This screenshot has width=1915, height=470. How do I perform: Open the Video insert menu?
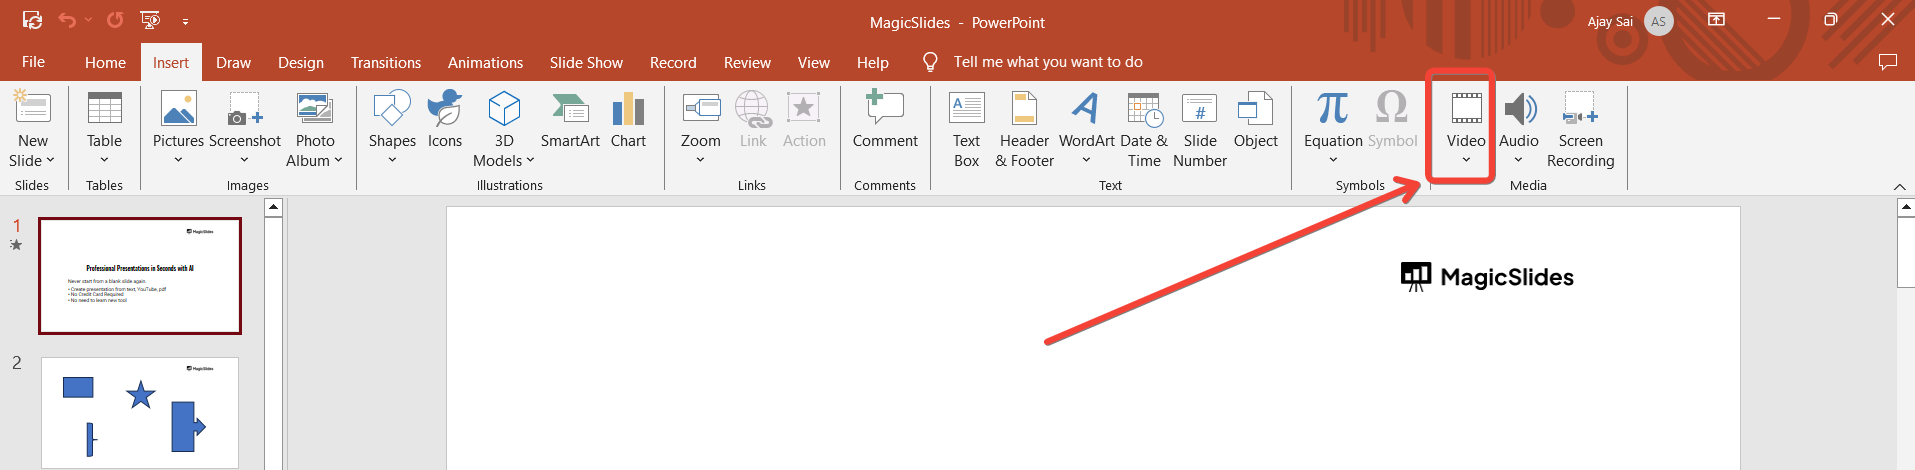point(1466,128)
